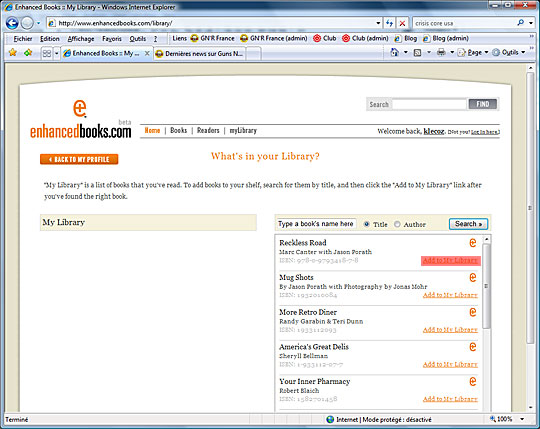Select the Author radio button
The width and height of the screenshot is (540, 429).
[397, 224]
